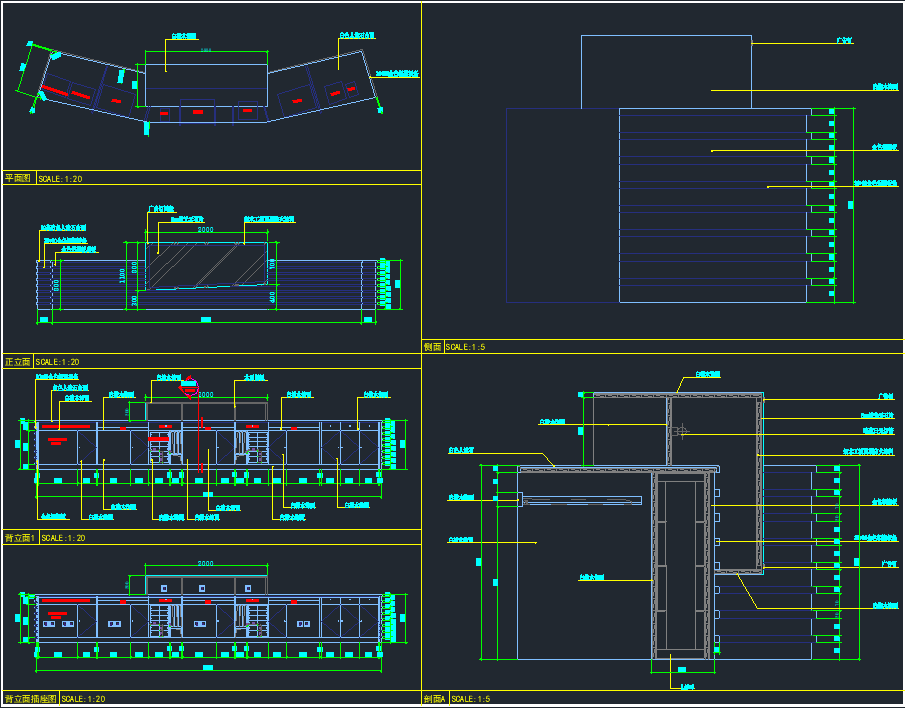Image resolution: width=905 pixels, height=708 pixels.
Task: Select the central vertical cabinet column in section A
Action: point(682,565)
